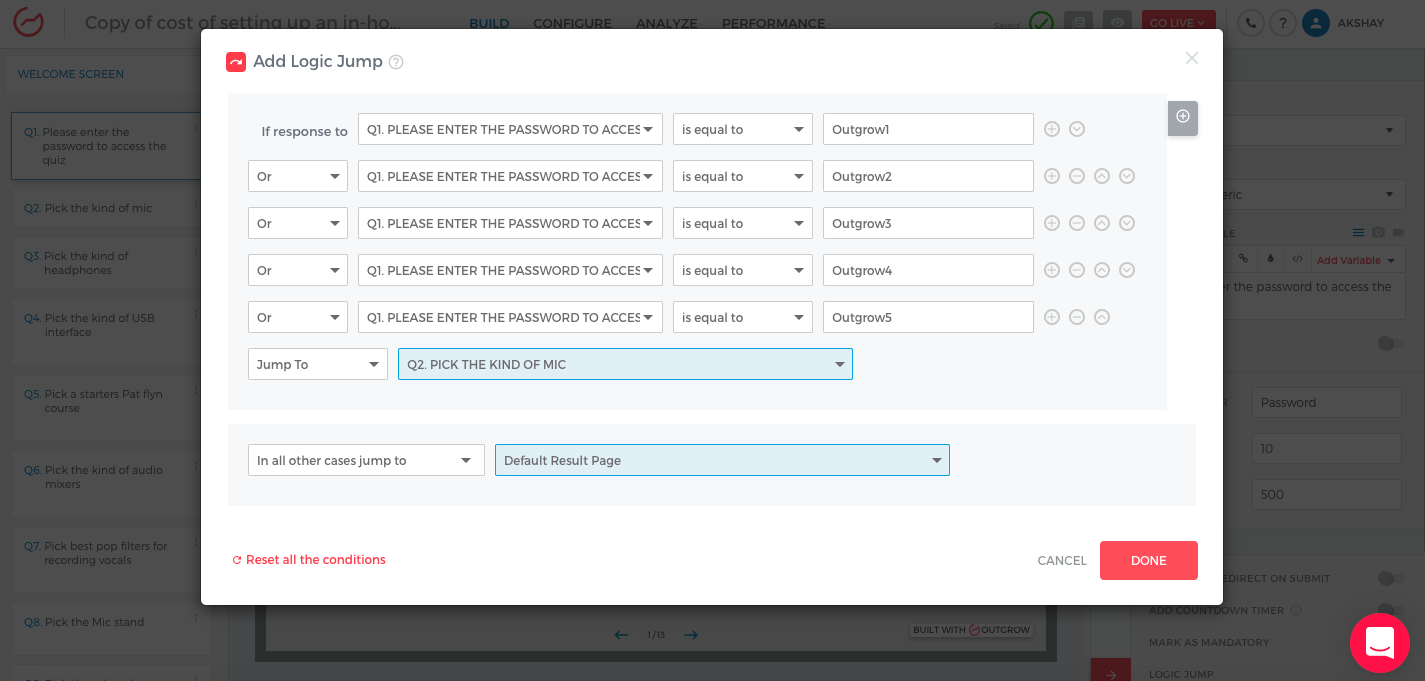Move the Outgrow4 condition down
1425x681 pixels.
click(x=1127, y=270)
